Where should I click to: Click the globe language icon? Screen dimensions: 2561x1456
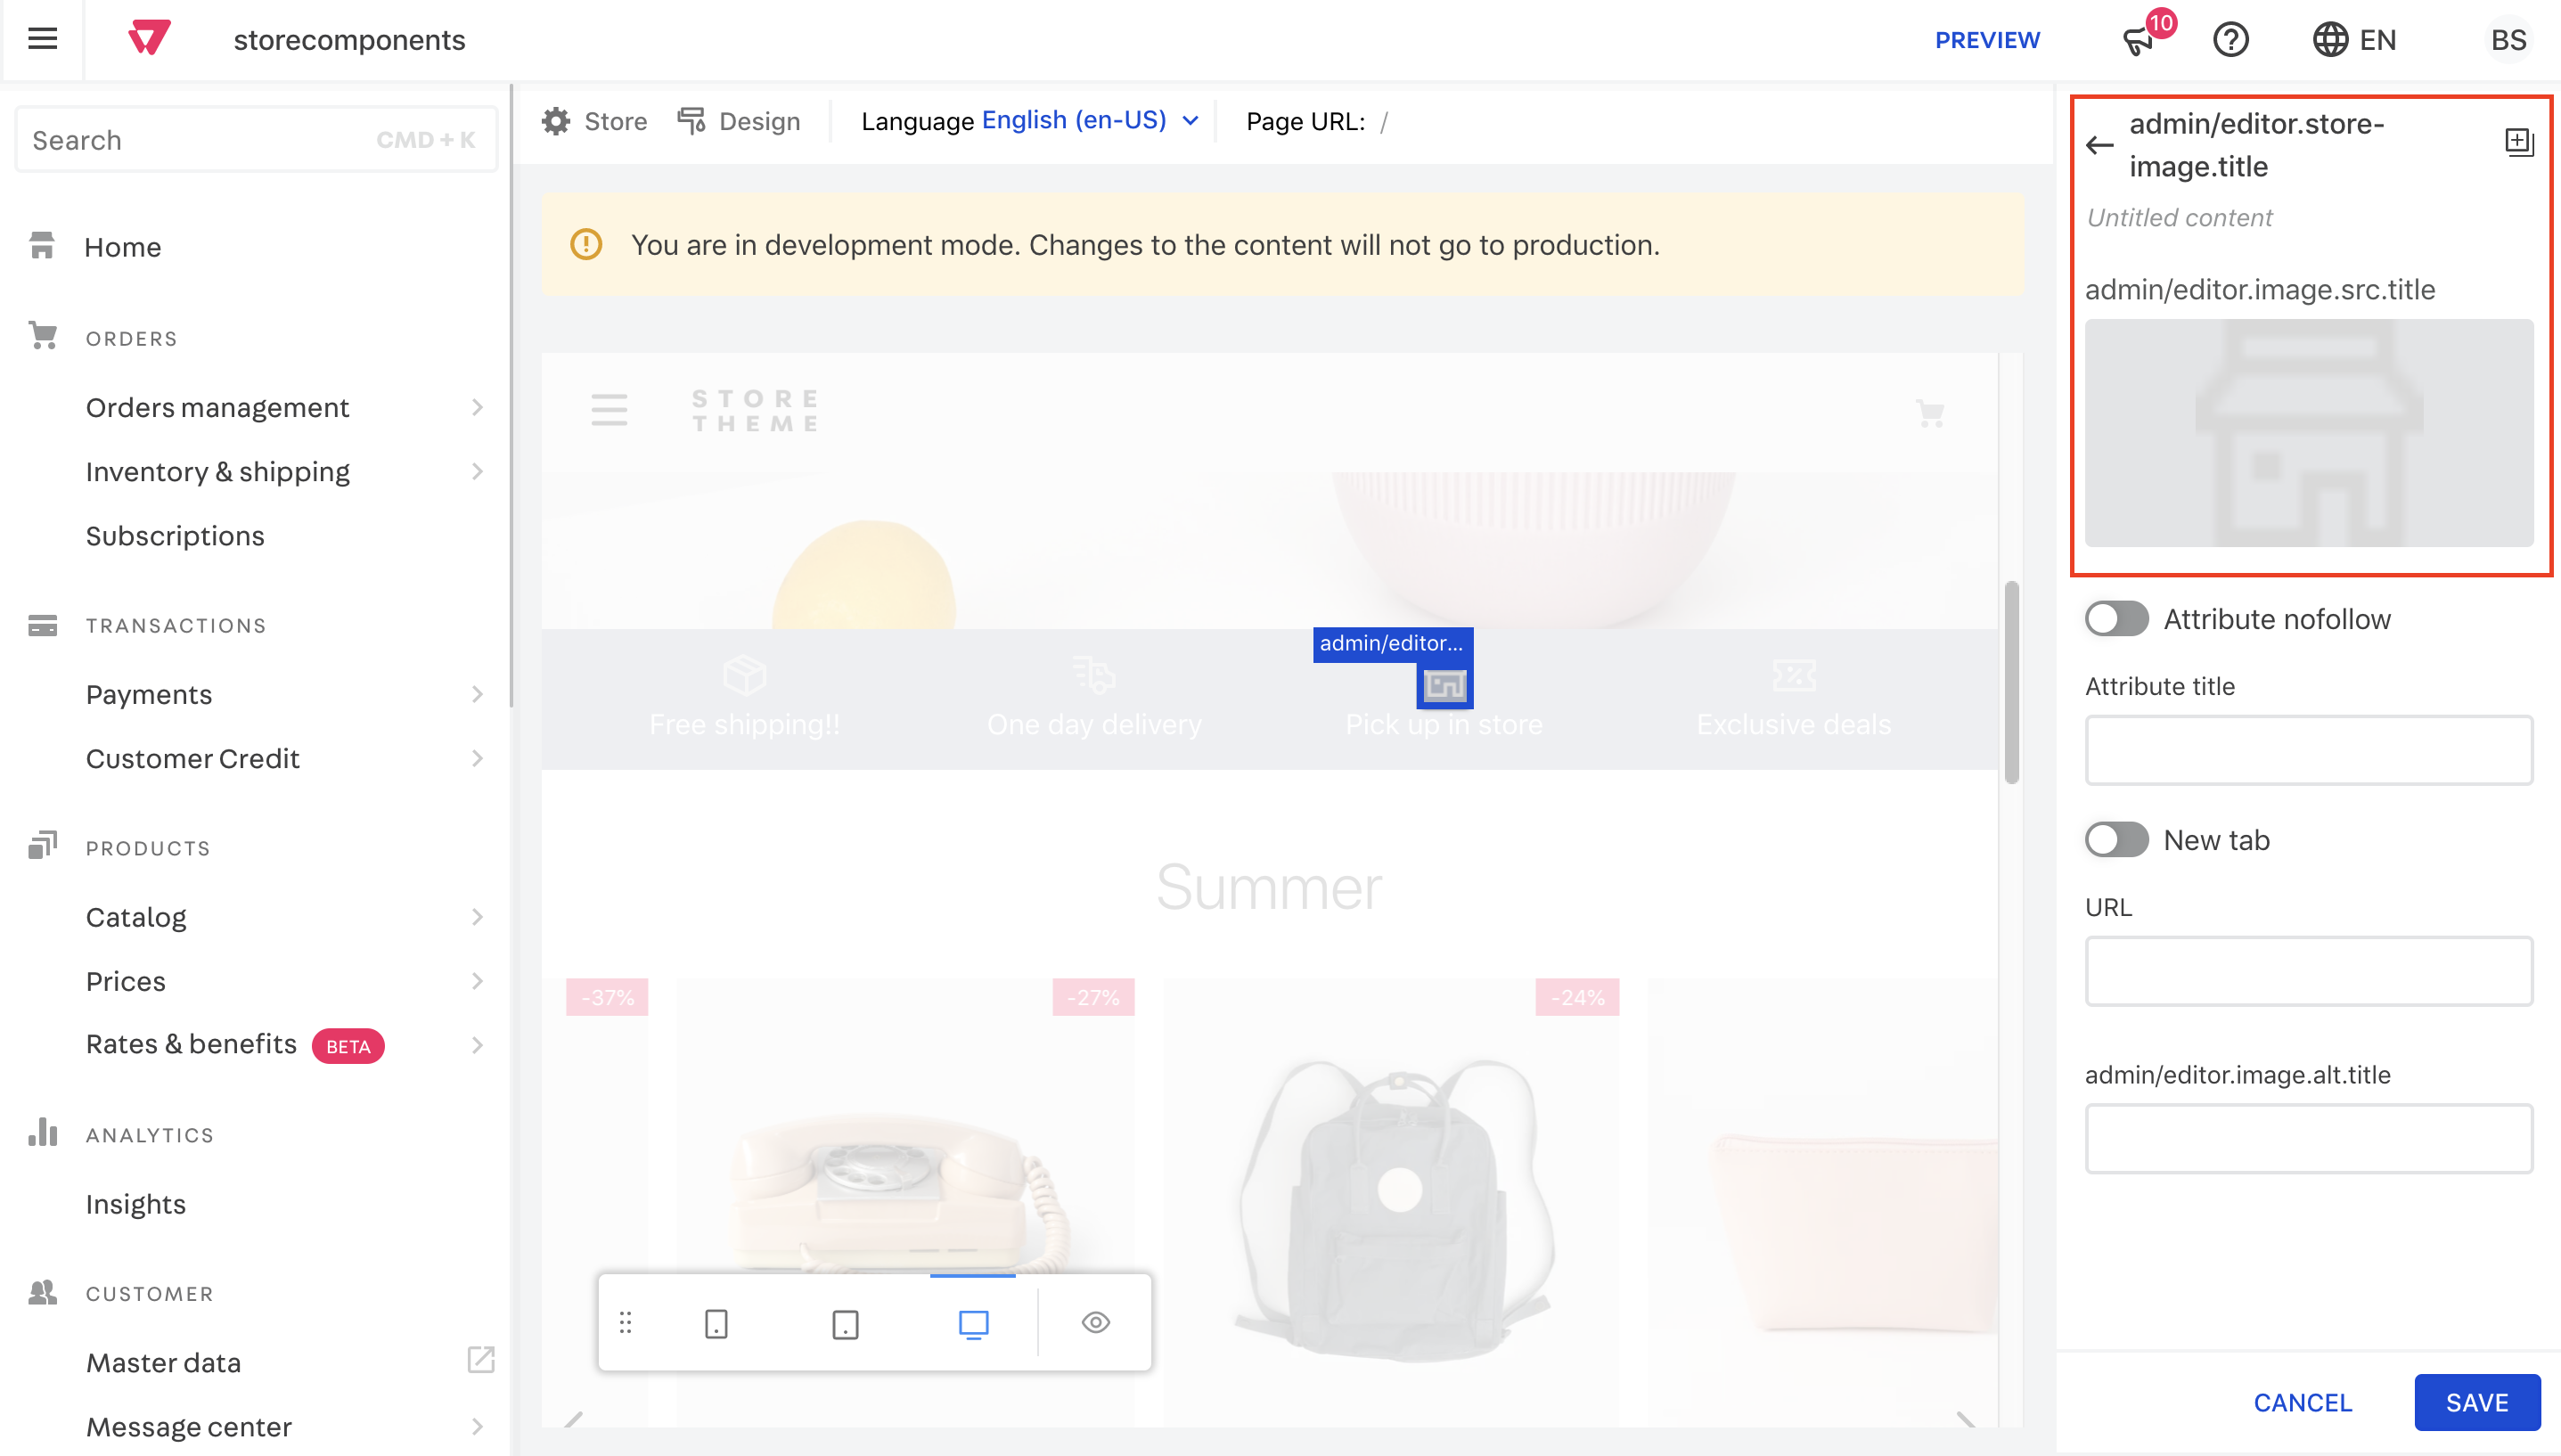click(x=2330, y=39)
